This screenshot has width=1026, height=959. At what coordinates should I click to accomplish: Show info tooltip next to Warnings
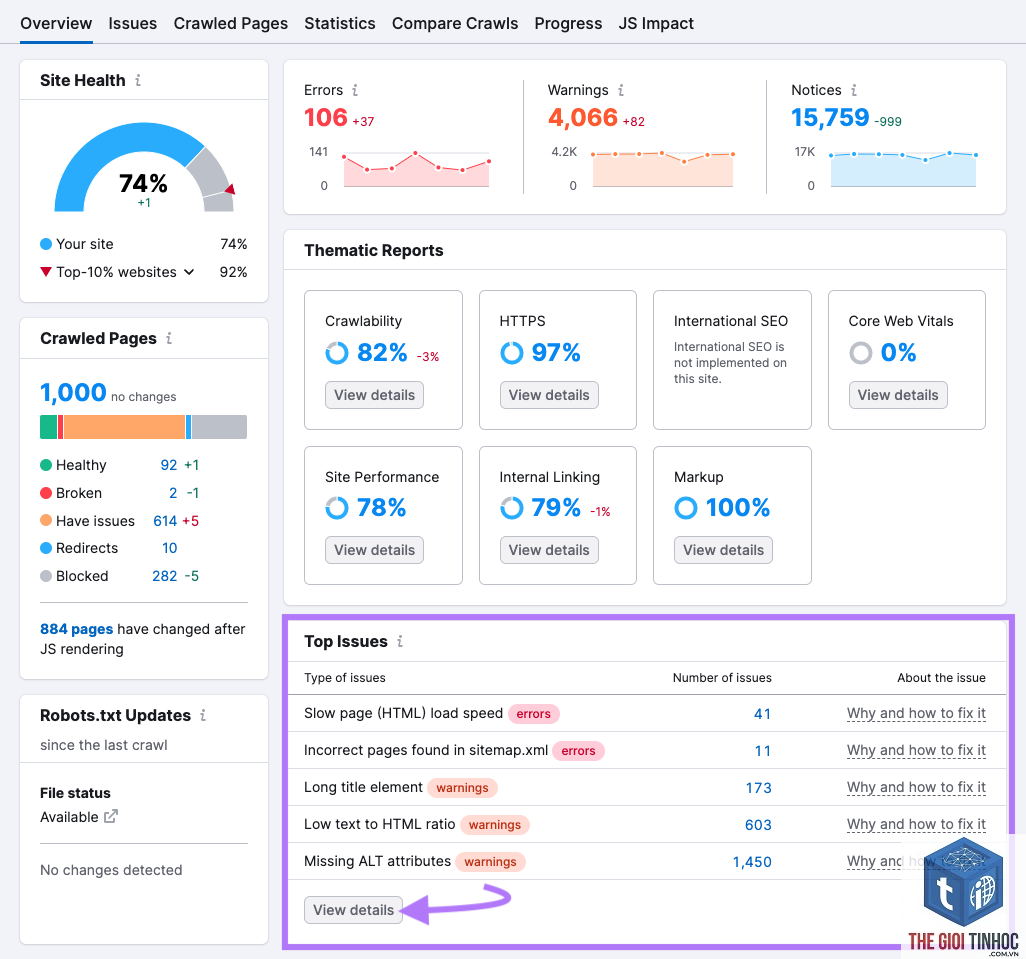point(621,90)
